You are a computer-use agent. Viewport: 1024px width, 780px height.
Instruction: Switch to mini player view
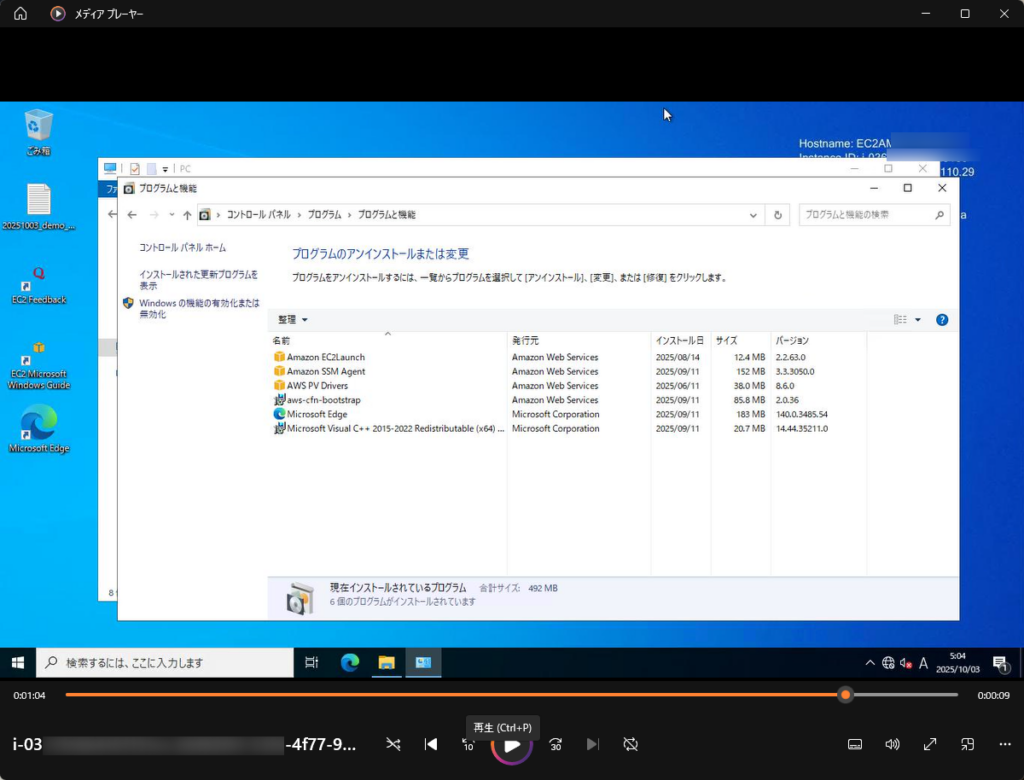pos(967,744)
